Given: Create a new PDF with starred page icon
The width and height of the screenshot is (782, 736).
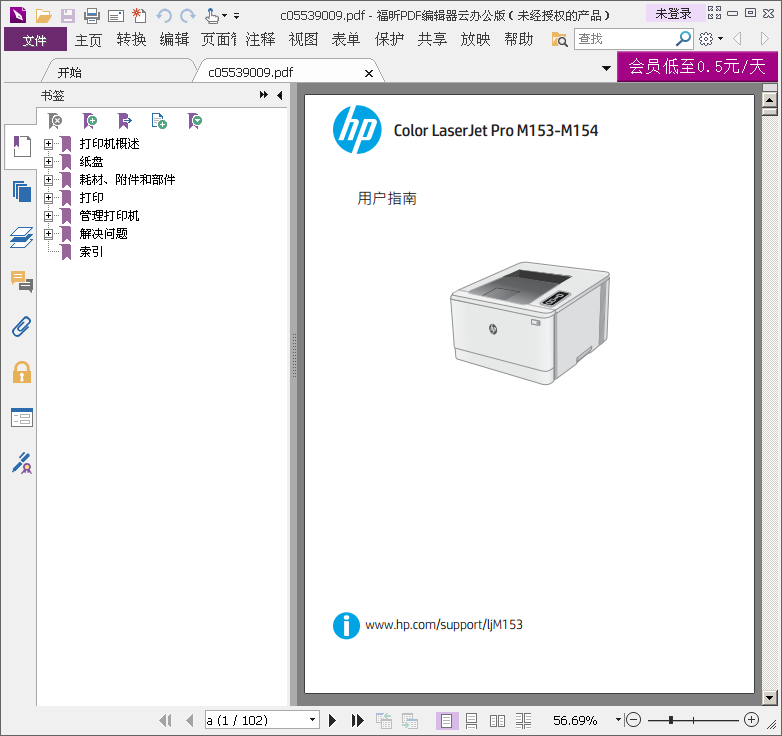Looking at the screenshot, I should [x=139, y=15].
